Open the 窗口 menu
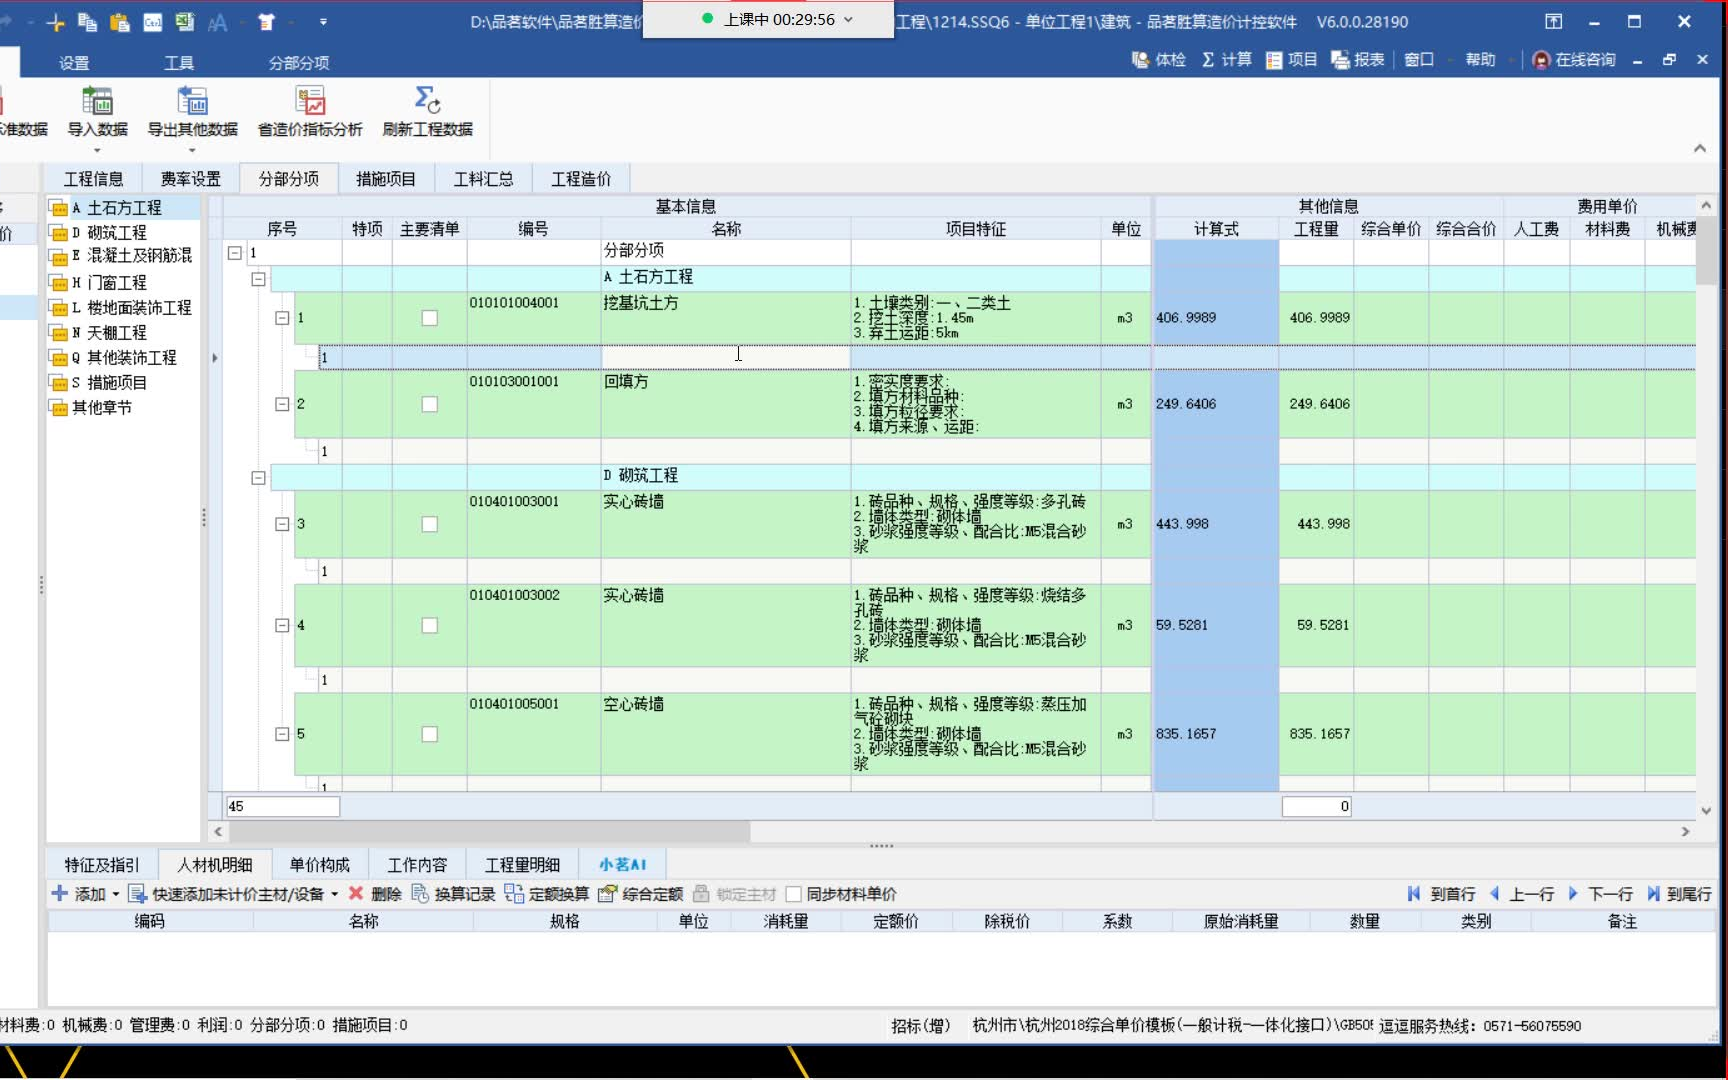Image resolution: width=1728 pixels, height=1080 pixels. click(x=1419, y=60)
